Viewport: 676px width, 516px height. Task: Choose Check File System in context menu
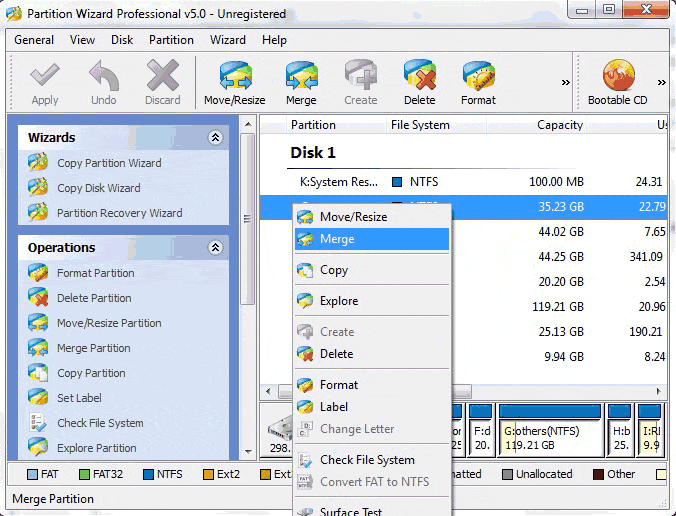coord(372,460)
